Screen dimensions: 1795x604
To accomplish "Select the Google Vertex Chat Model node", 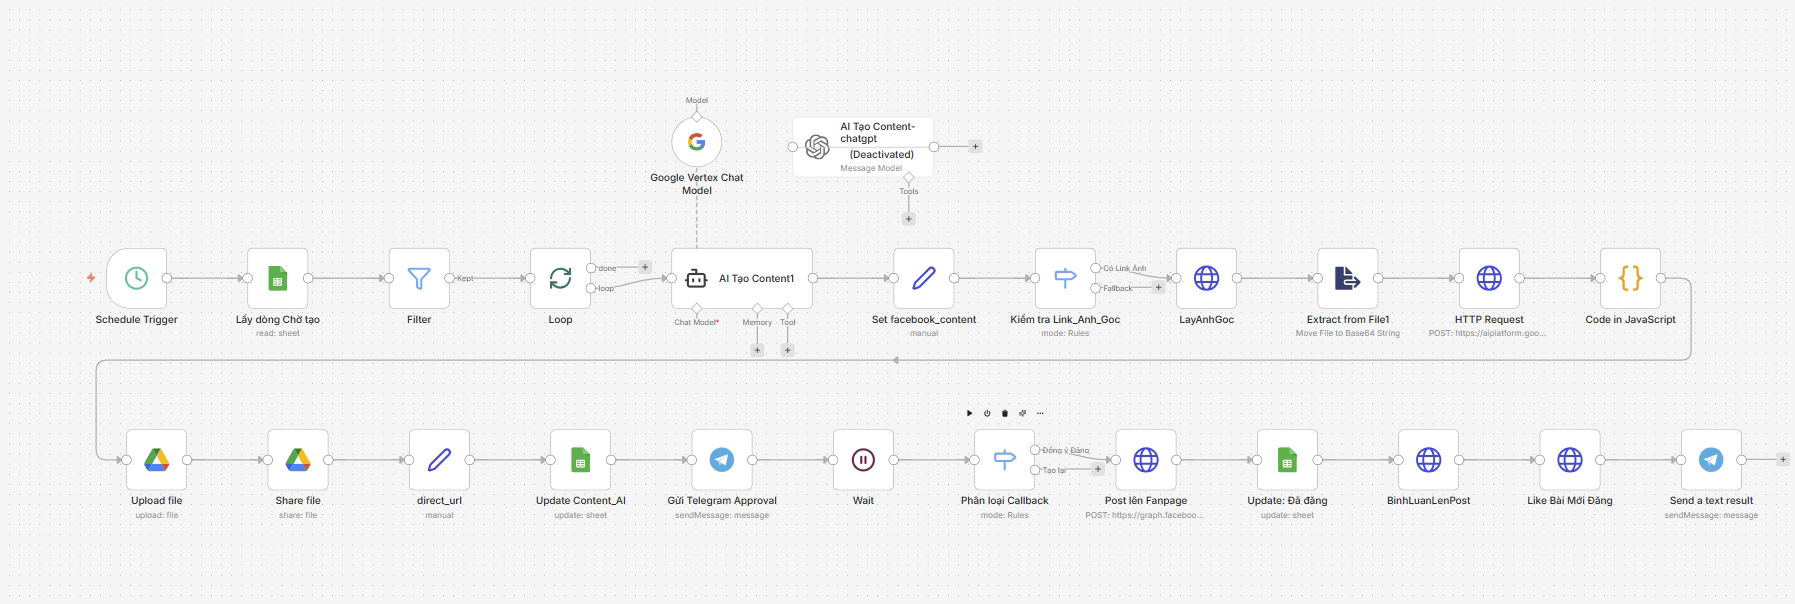I will click(x=697, y=142).
